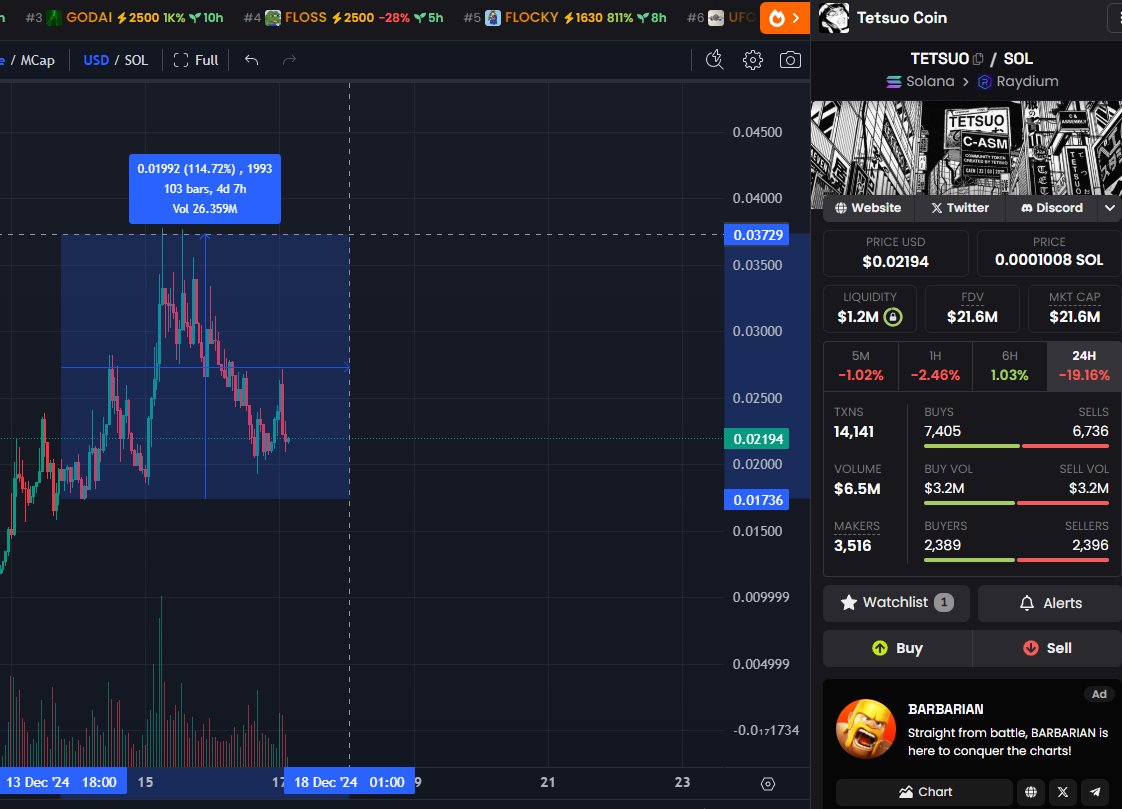Expand more social links chevron
The width and height of the screenshot is (1122, 809).
(1109, 208)
